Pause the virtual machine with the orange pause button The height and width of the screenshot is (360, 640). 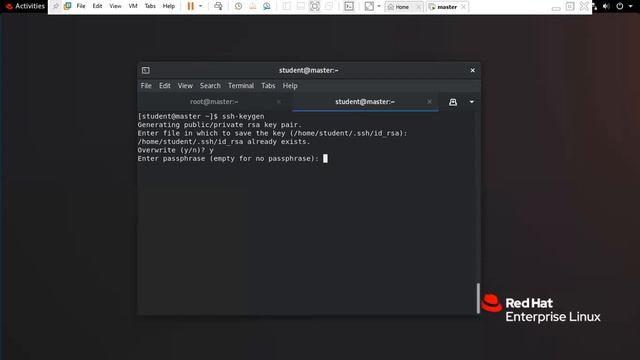click(x=190, y=6)
